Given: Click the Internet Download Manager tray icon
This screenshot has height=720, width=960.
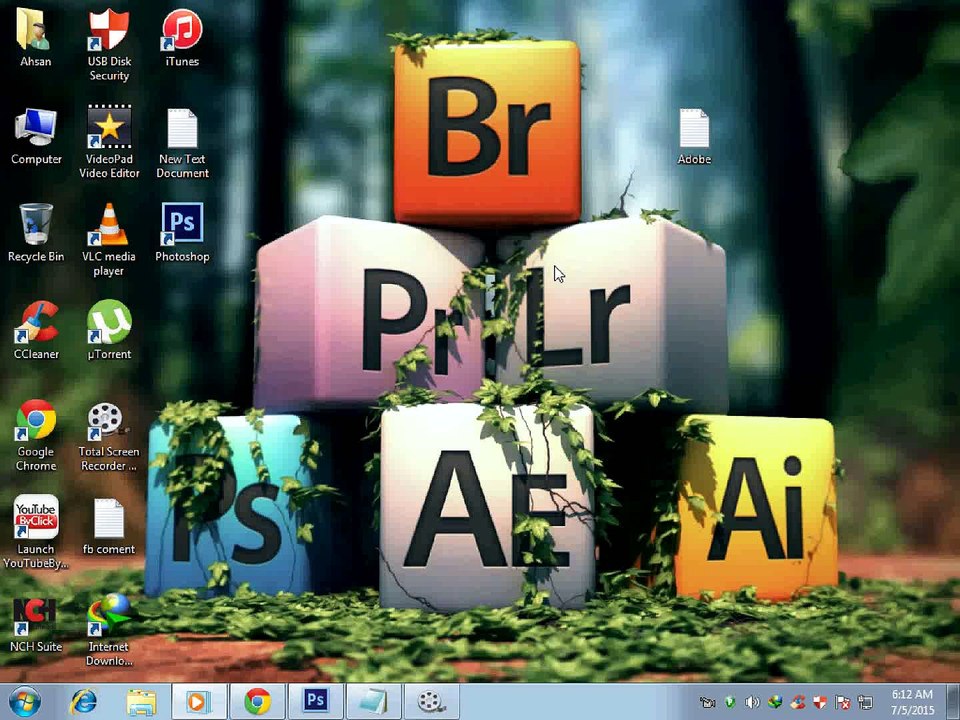Looking at the screenshot, I should click(x=775, y=702).
